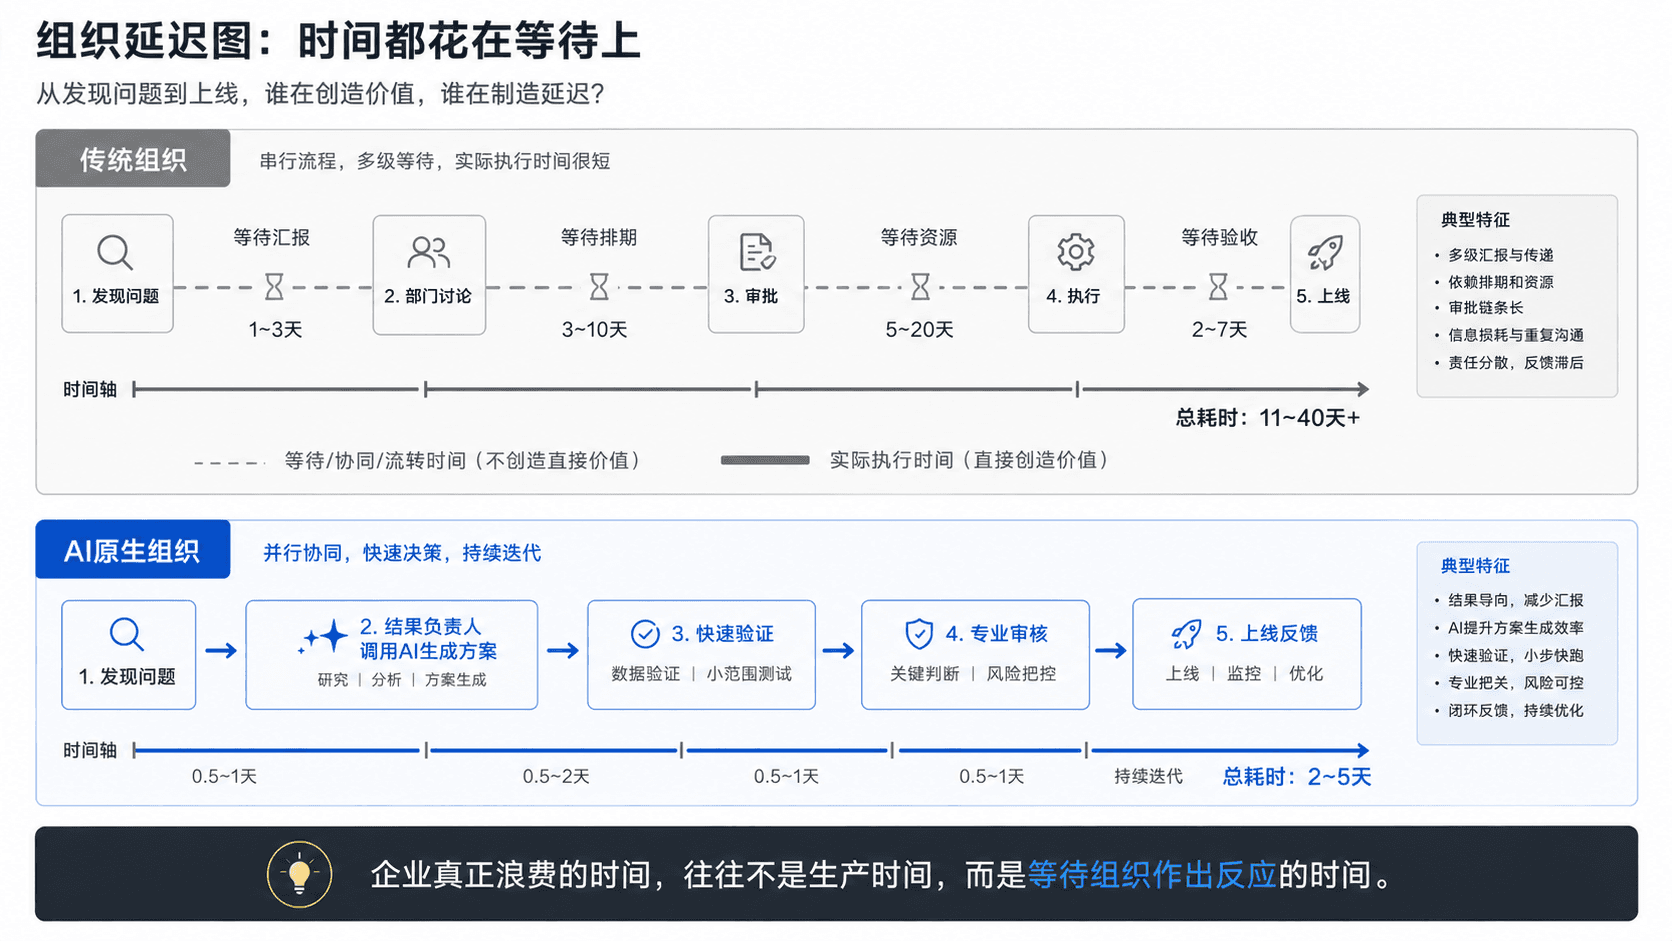Select the 传统组织 header tab

[133, 159]
